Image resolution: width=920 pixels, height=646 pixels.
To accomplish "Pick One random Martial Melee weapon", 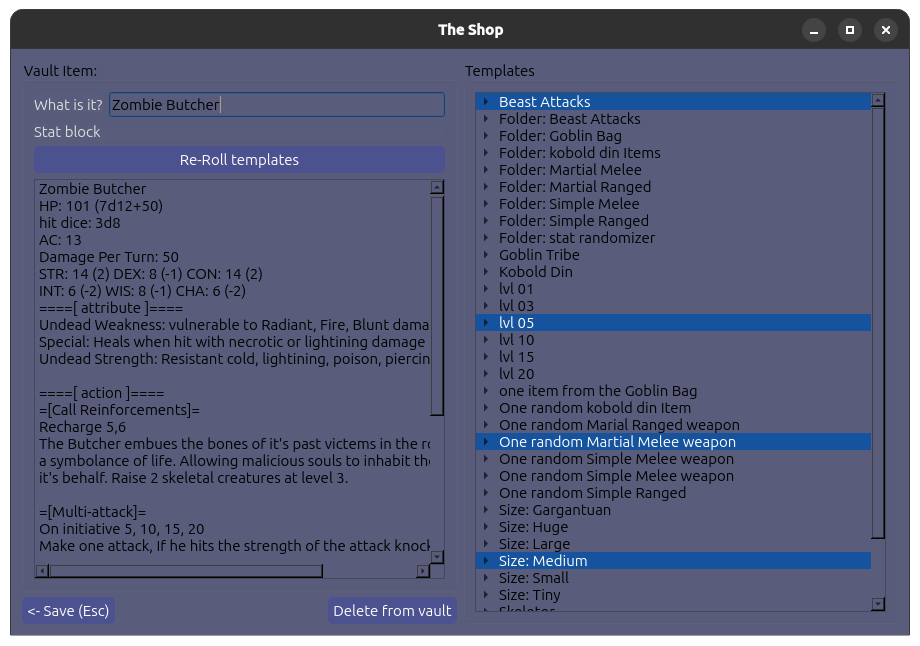I will point(617,442).
